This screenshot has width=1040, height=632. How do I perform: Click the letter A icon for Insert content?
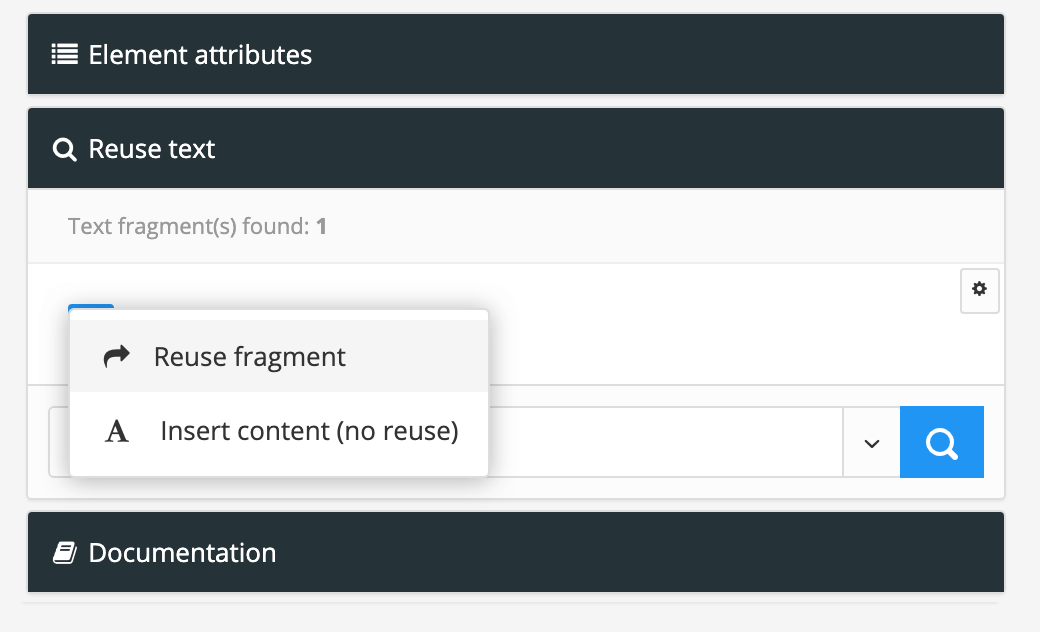(117, 430)
